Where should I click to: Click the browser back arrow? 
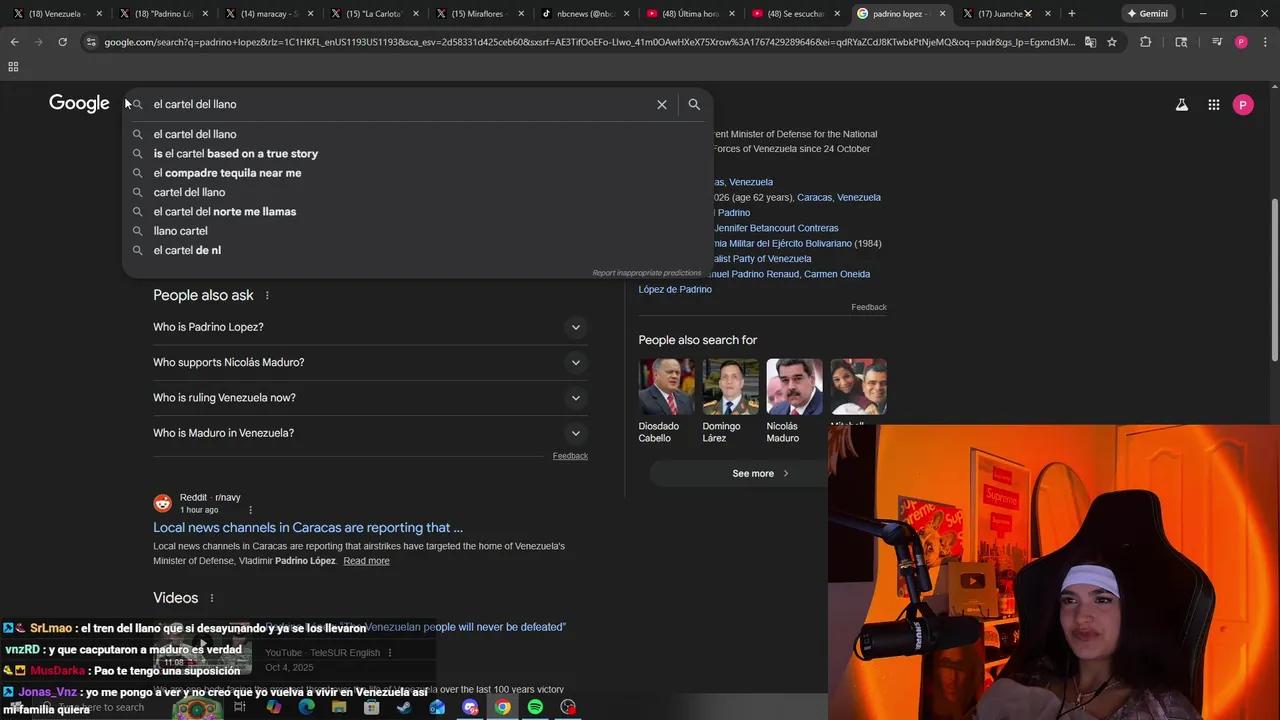click(14, 42)
